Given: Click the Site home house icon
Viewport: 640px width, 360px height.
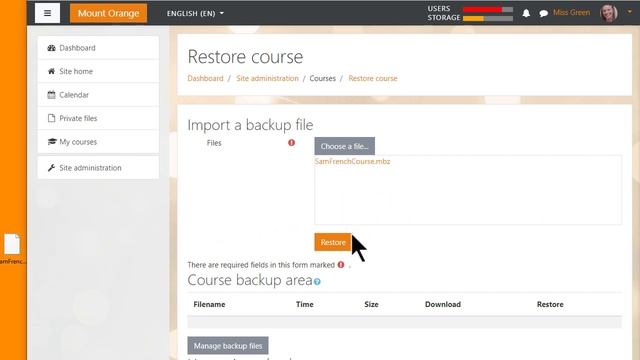Looking at the screenshot, I should tap(51, 71).
